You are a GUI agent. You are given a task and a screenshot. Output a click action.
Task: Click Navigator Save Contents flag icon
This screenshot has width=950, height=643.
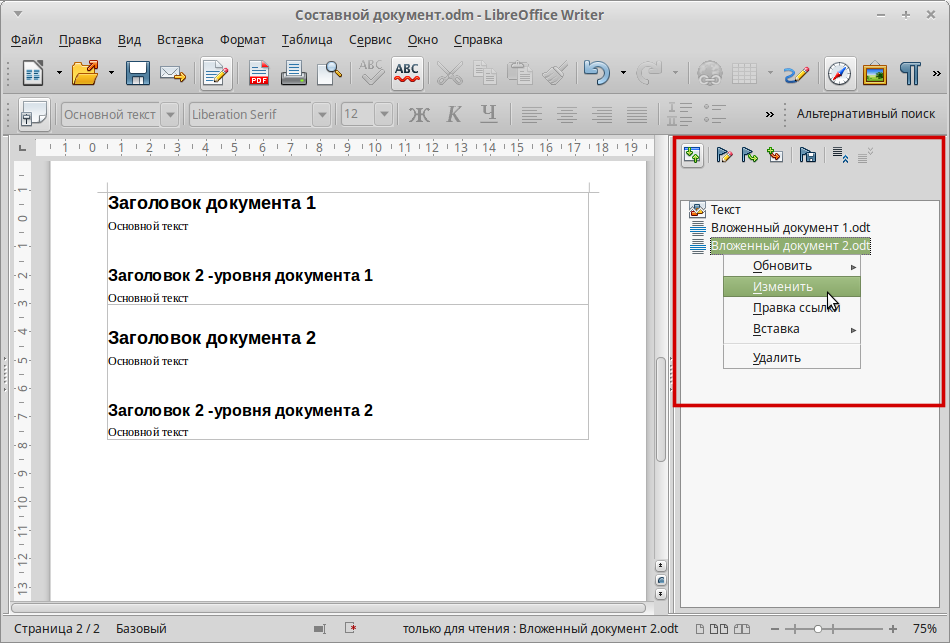[x=807, y=155]
